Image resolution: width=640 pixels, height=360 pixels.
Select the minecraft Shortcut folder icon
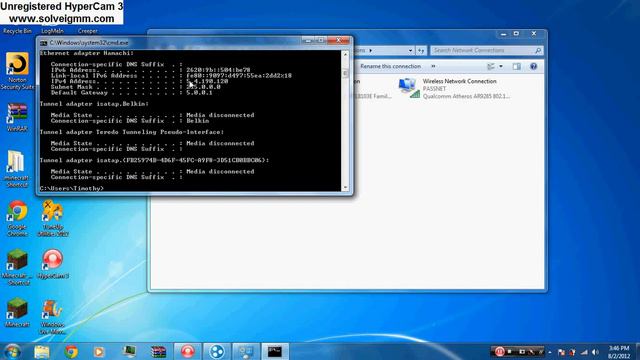click(17, 169)
